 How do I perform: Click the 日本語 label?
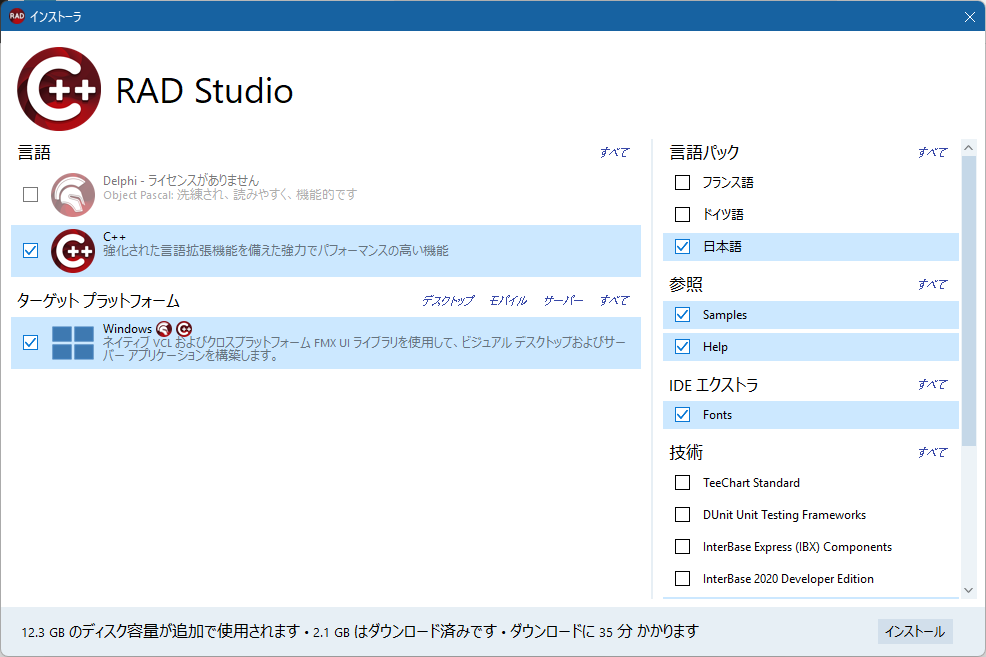(722, 246)
